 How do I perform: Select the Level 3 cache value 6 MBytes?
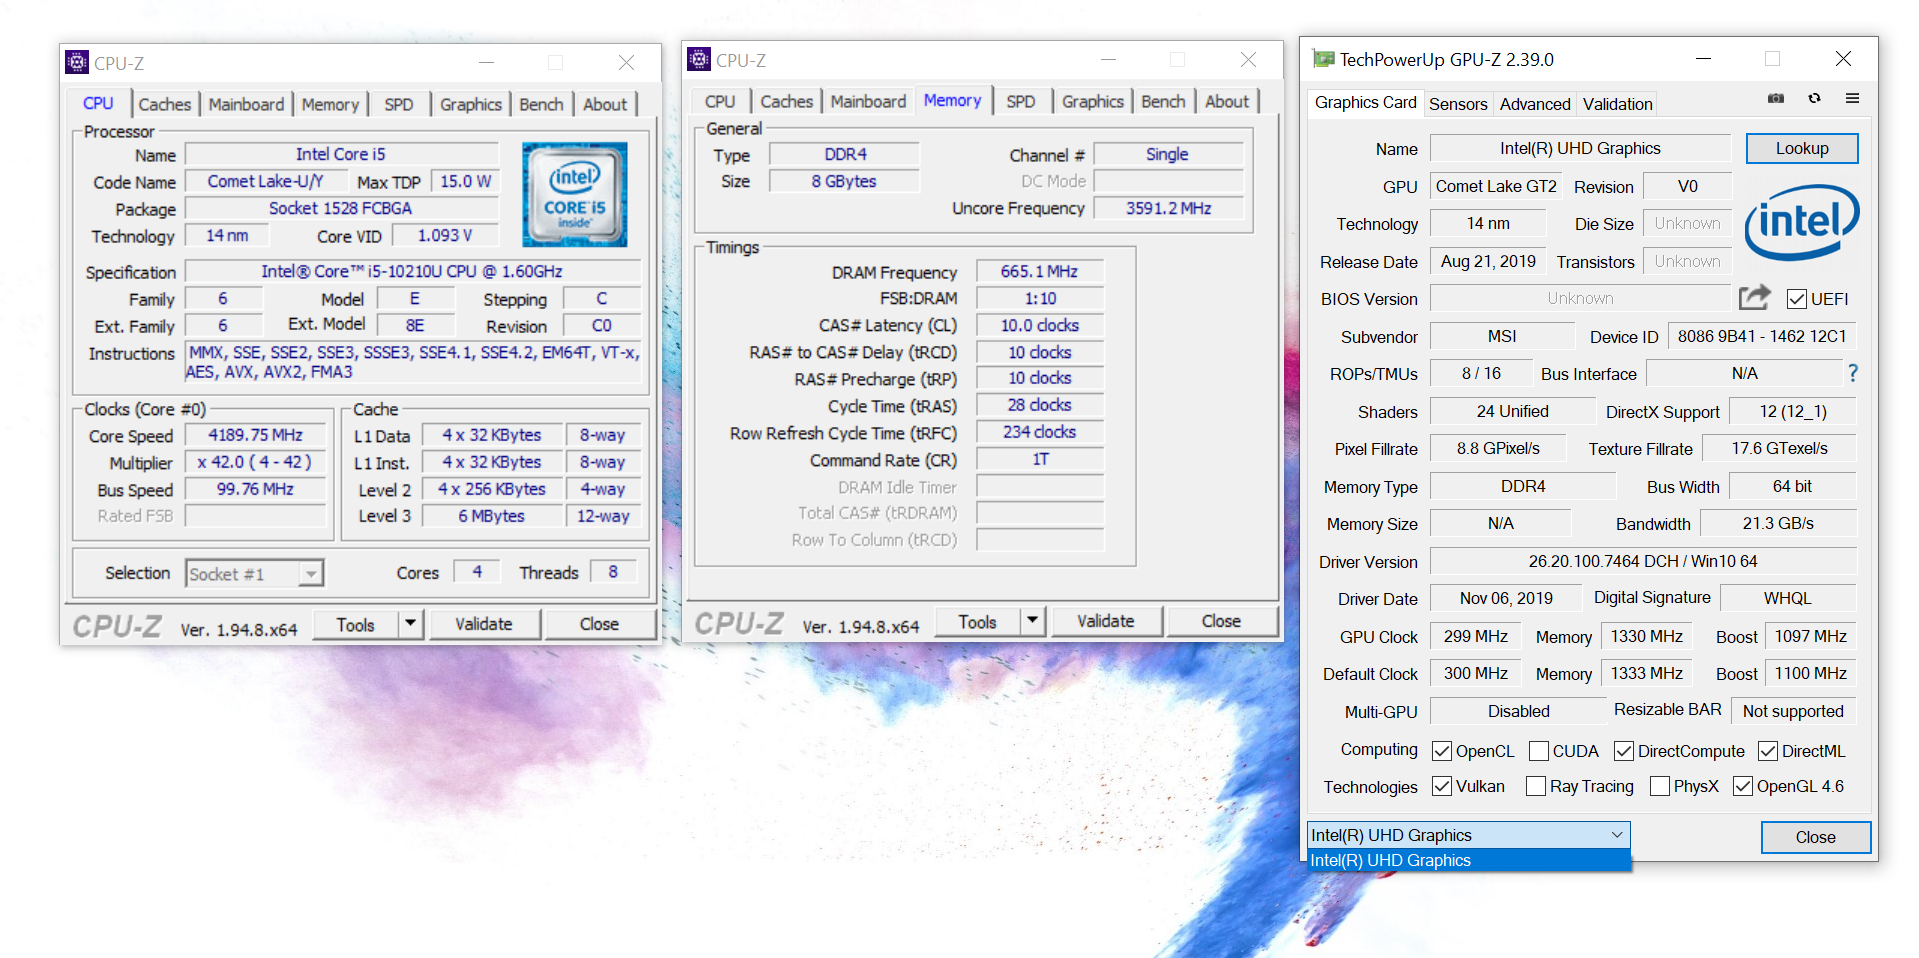tap(491, 516)
